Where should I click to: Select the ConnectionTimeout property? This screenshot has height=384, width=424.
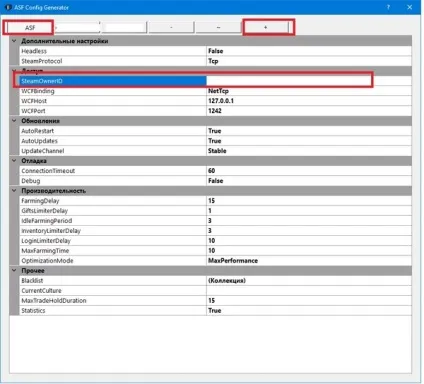pos(113,171)
